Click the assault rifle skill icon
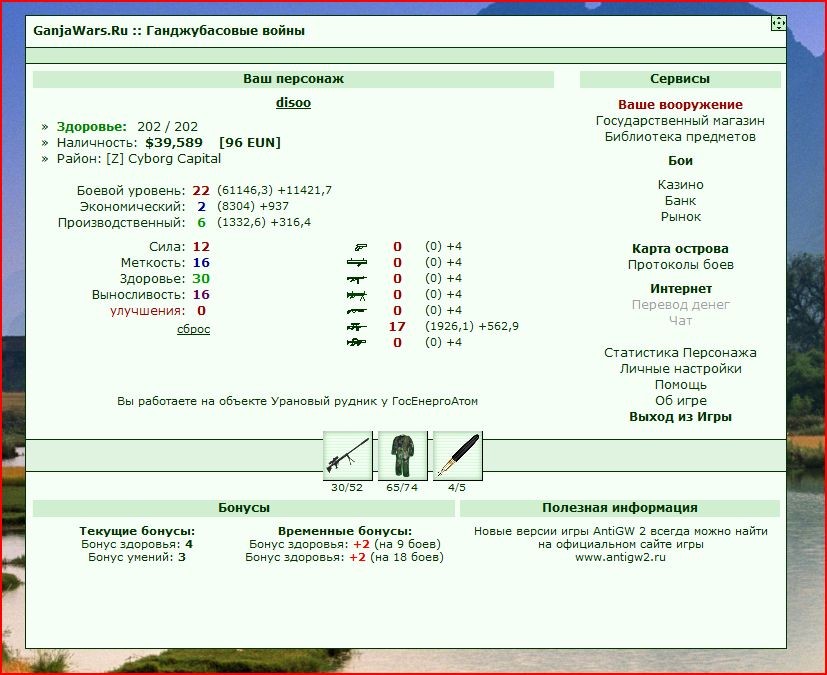 tap(357, 278)
